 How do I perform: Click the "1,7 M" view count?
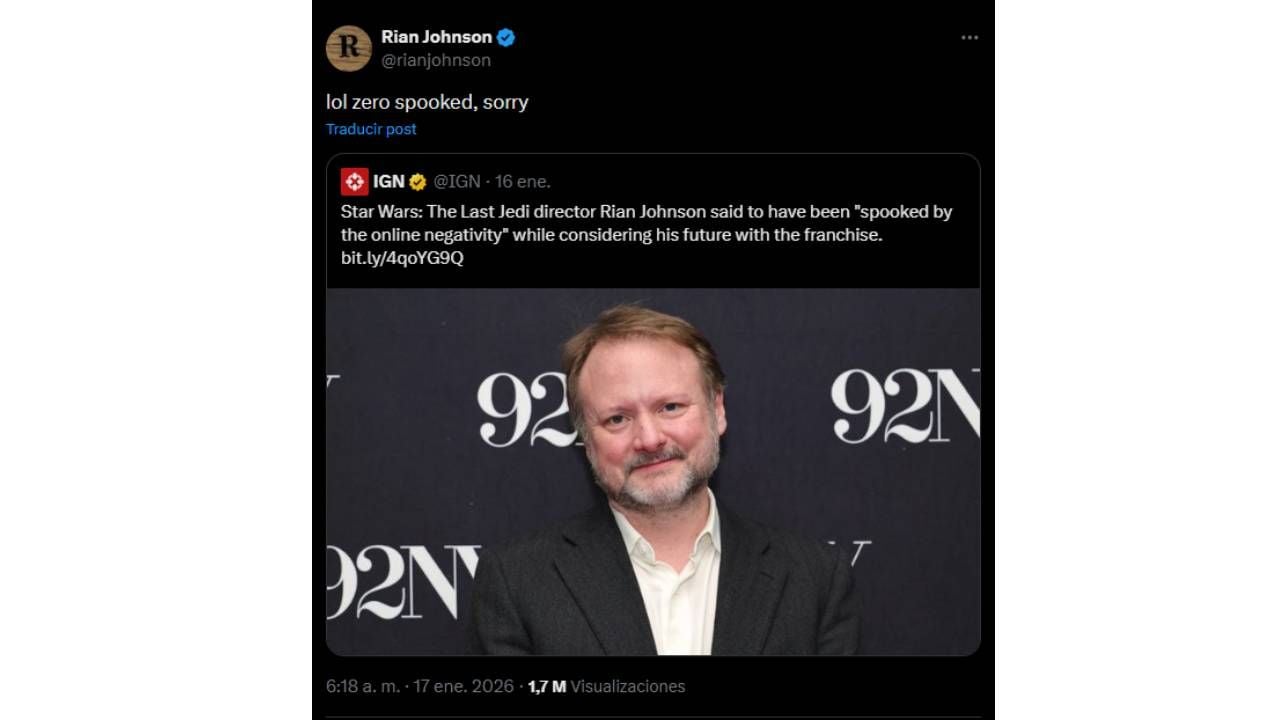[x=546, y=686]
